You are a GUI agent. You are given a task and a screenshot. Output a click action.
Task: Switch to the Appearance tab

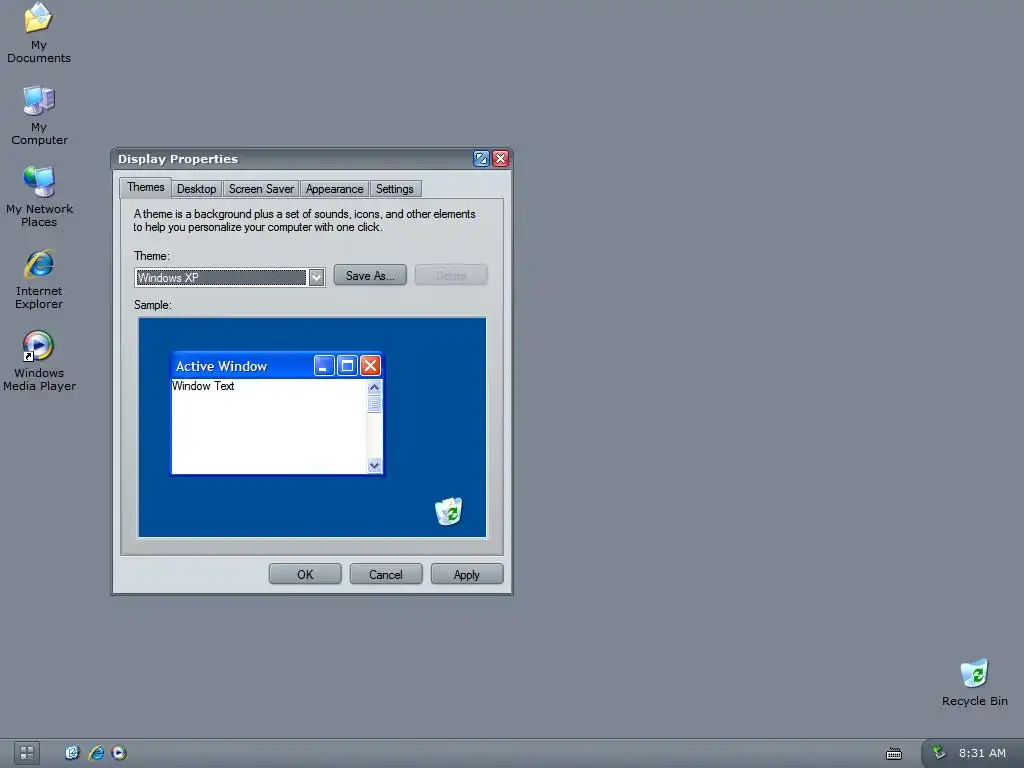[x=334, y=189]
